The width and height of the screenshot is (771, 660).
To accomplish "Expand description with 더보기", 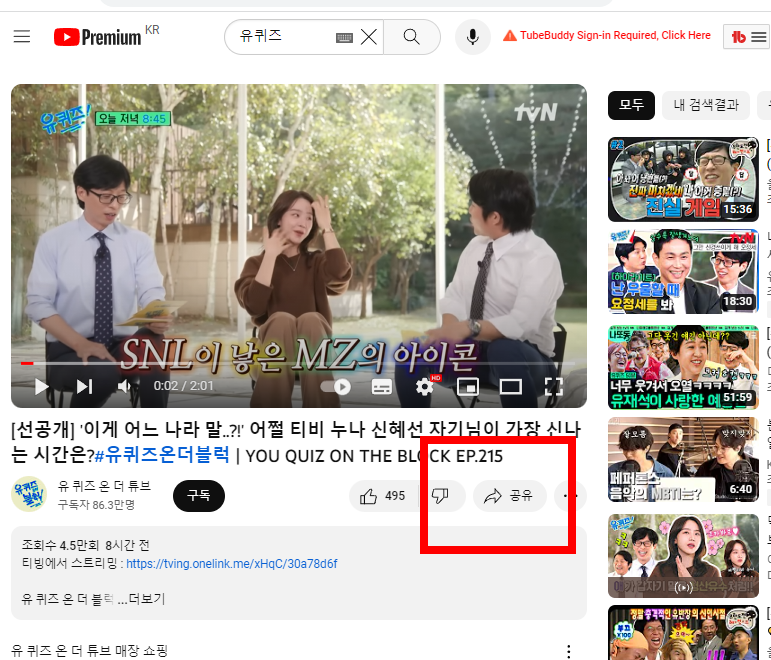I will [147, 599].
